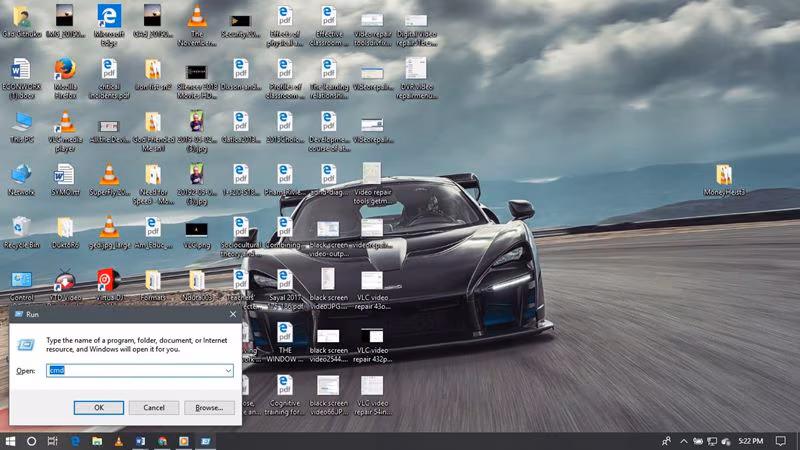The width and height of the screenshot is (800, 450).
Task: Select the Mozilla Firefox desktop shortcut
Action: coord(65,78)
